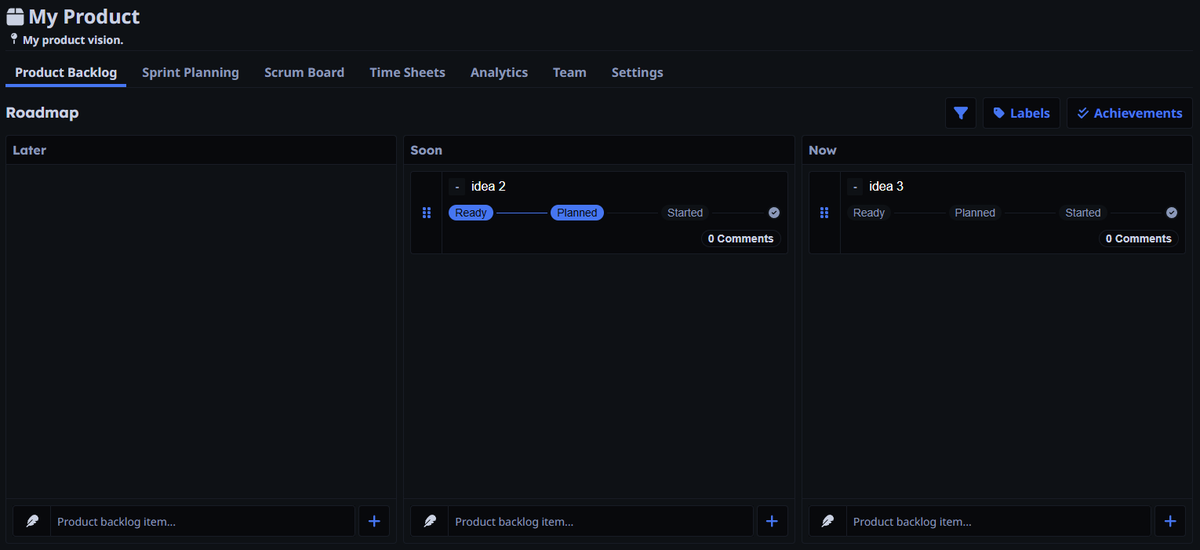This screenshot has width=1200, height=550.
Task: Toggle Ready status on idea 2
Action: (x=471, y=213)
